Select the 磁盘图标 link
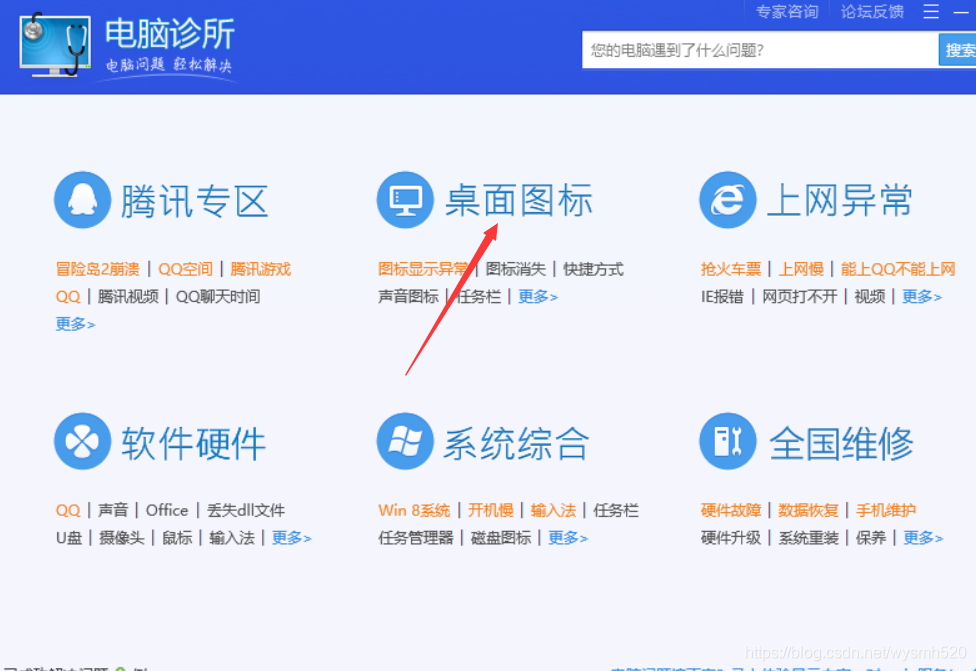Image resolution: width=976 pixels, height=671 pixels. tap(501, 538)
